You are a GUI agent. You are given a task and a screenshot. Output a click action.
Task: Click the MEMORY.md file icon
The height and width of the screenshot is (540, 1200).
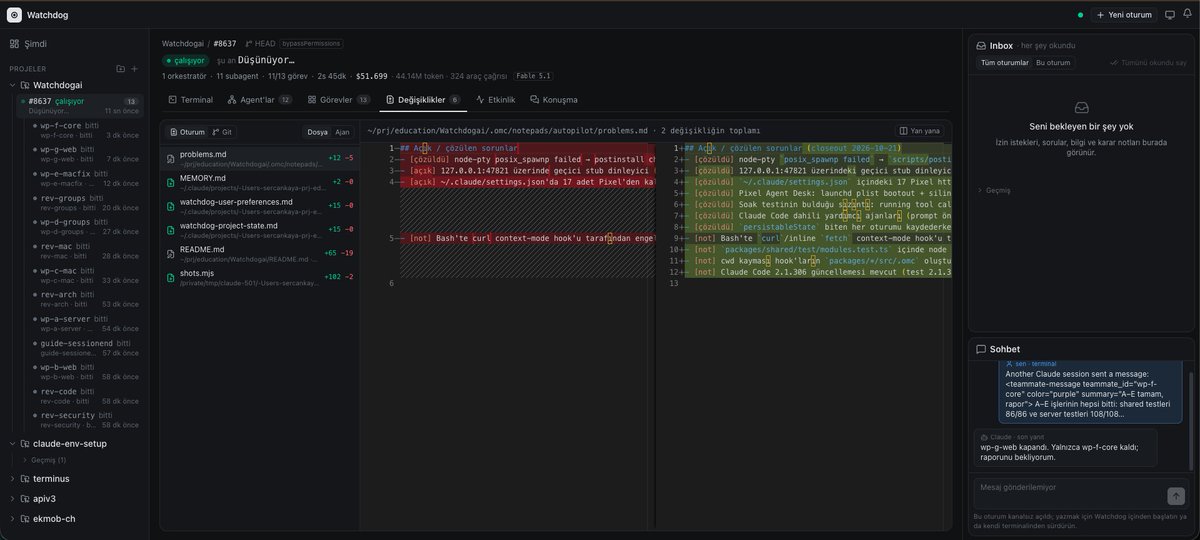171,182
